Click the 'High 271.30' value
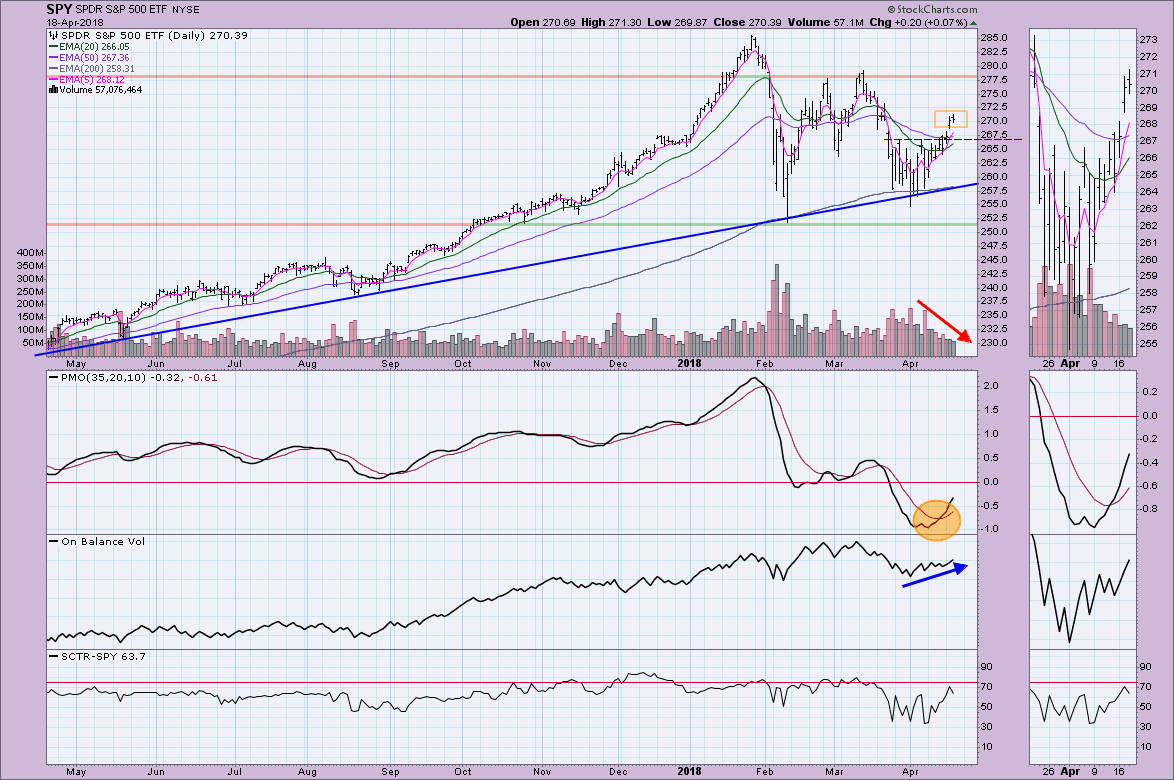The image size is (1174, 780). coord(611,22)
